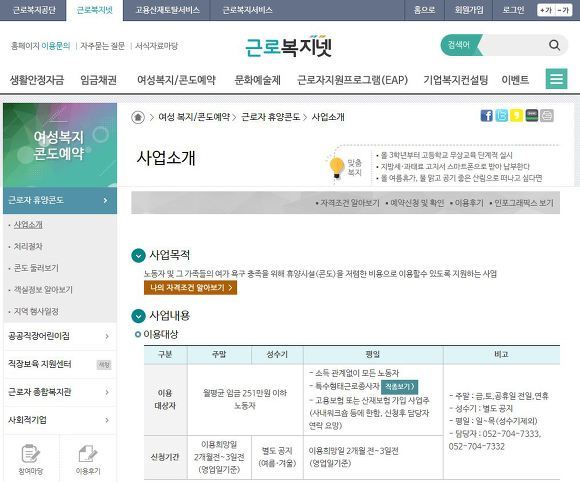Click the green band share icon
The image size is (580, 482).
coord(532,116)
